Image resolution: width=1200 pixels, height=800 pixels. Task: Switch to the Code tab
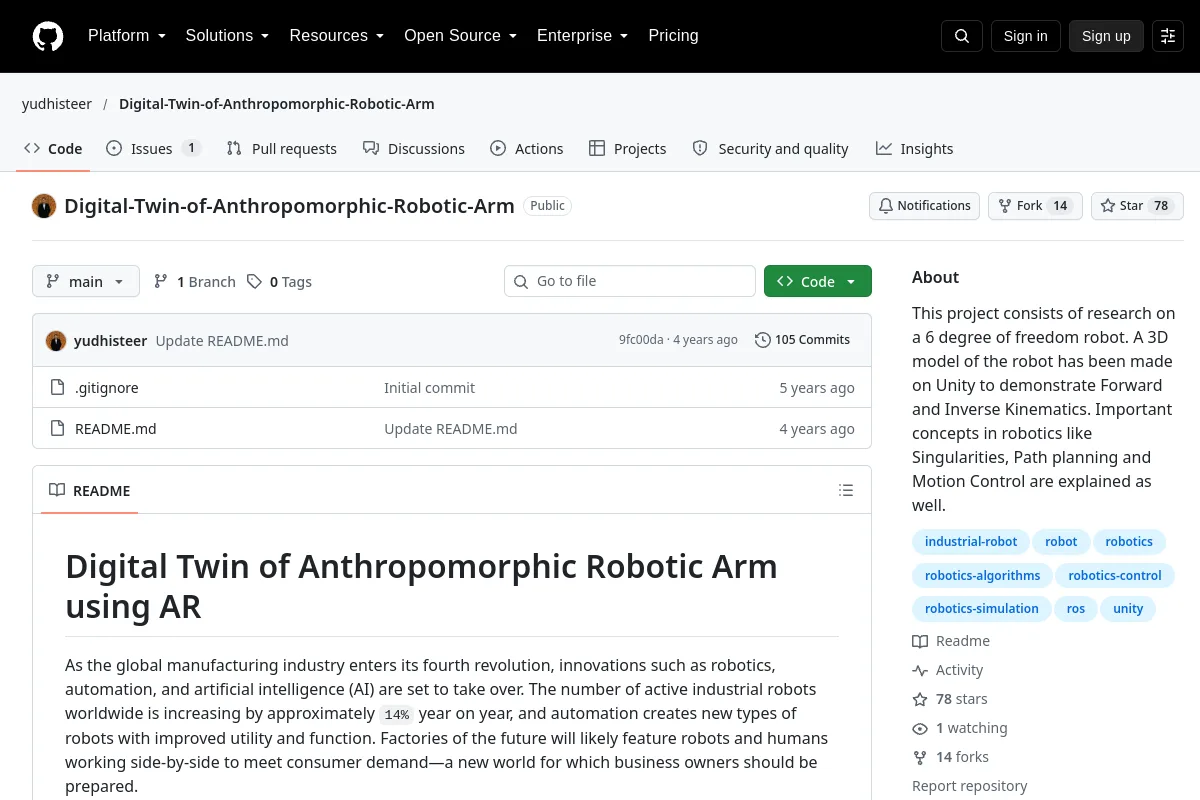point(53,148)
